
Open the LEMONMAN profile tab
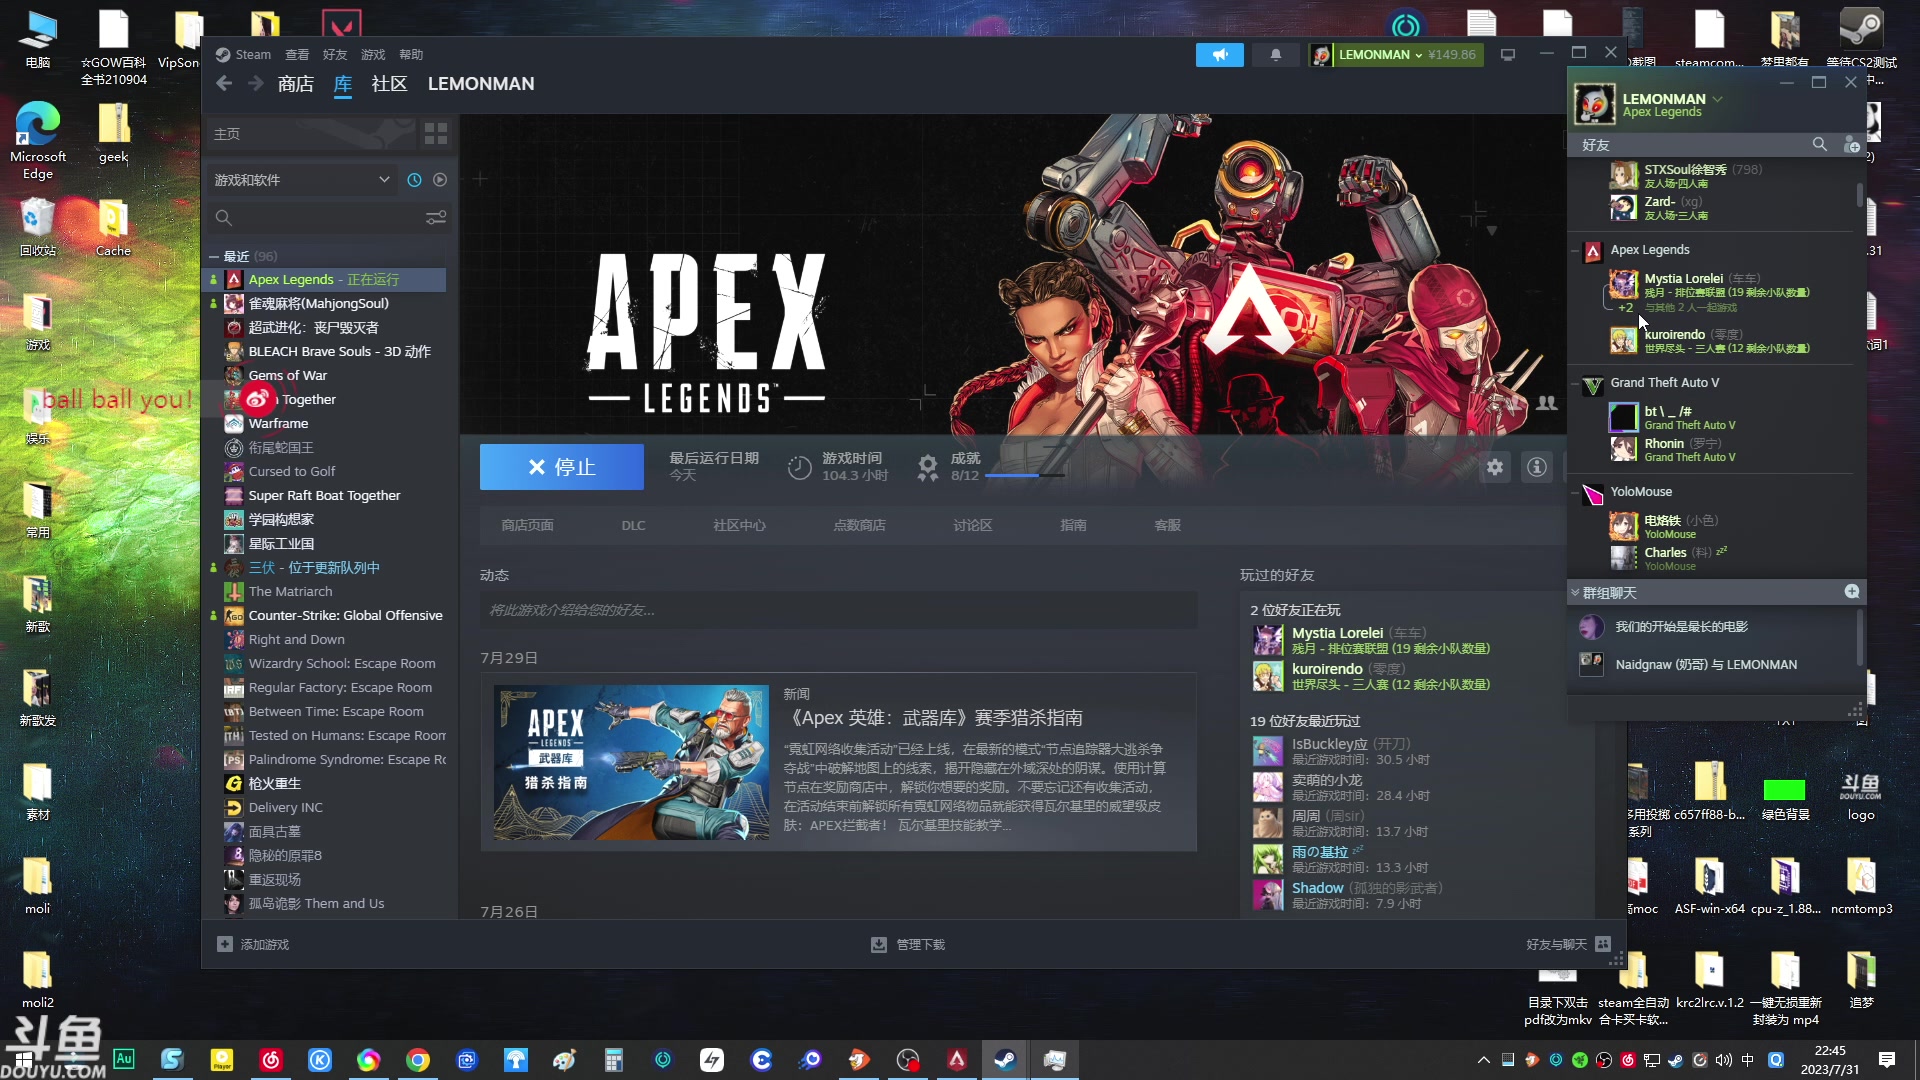coord(481,84)
